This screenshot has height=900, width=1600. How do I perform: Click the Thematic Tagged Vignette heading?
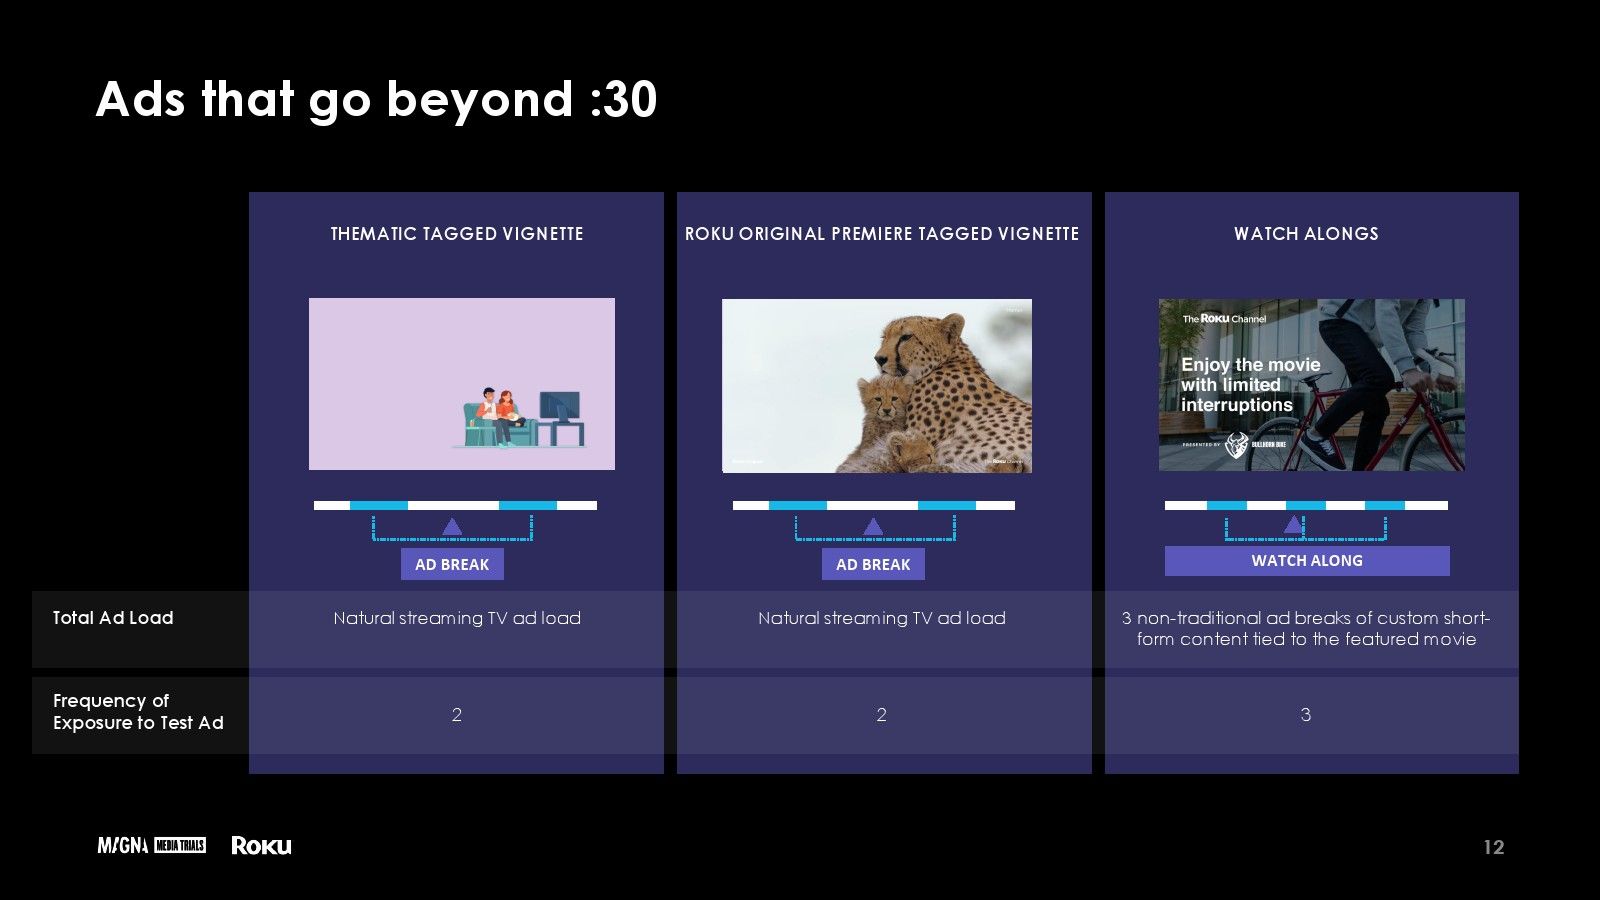coord(457,234)
